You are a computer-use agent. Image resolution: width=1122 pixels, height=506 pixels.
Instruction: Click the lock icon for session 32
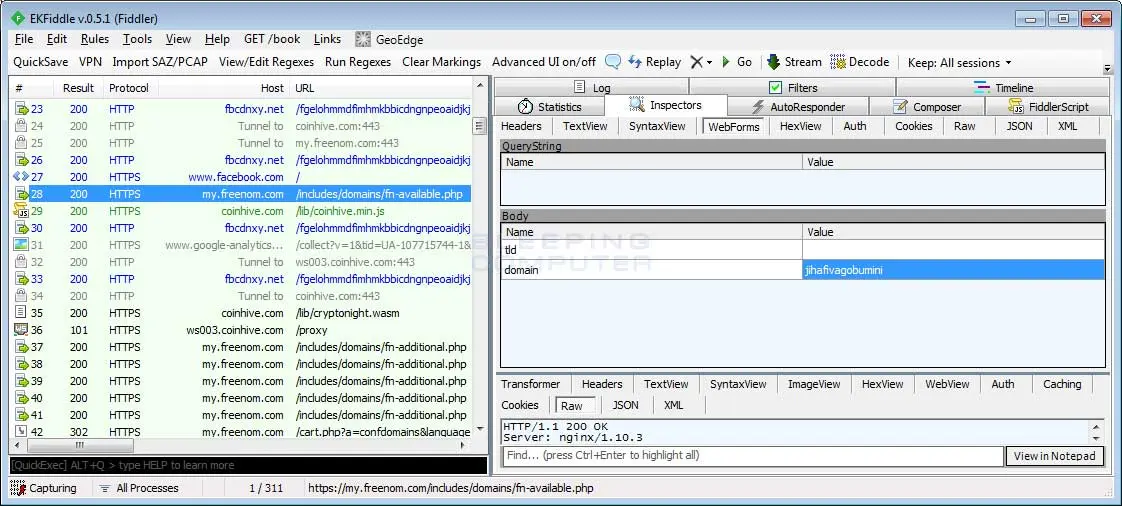click(x=21, y=262)
